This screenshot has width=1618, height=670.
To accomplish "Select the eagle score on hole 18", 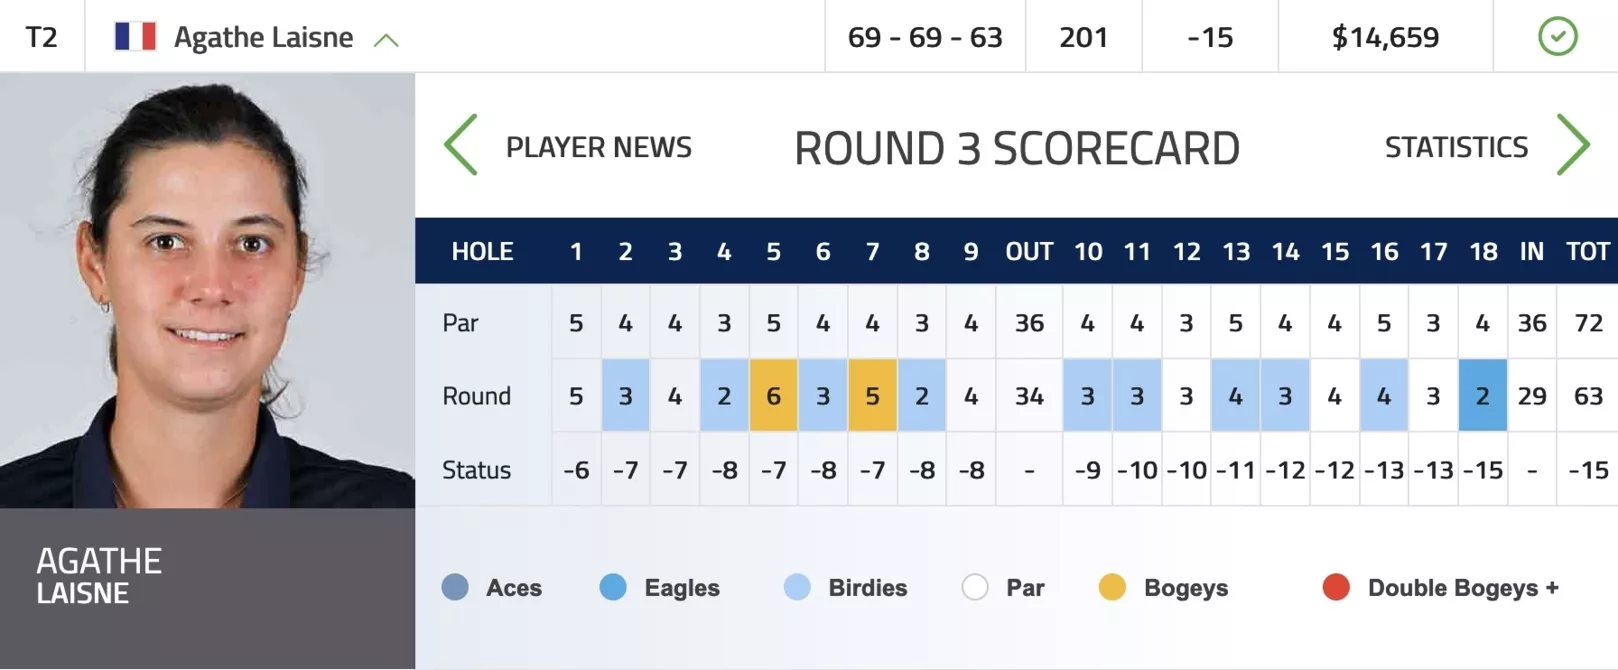I will click(1482, 396).
